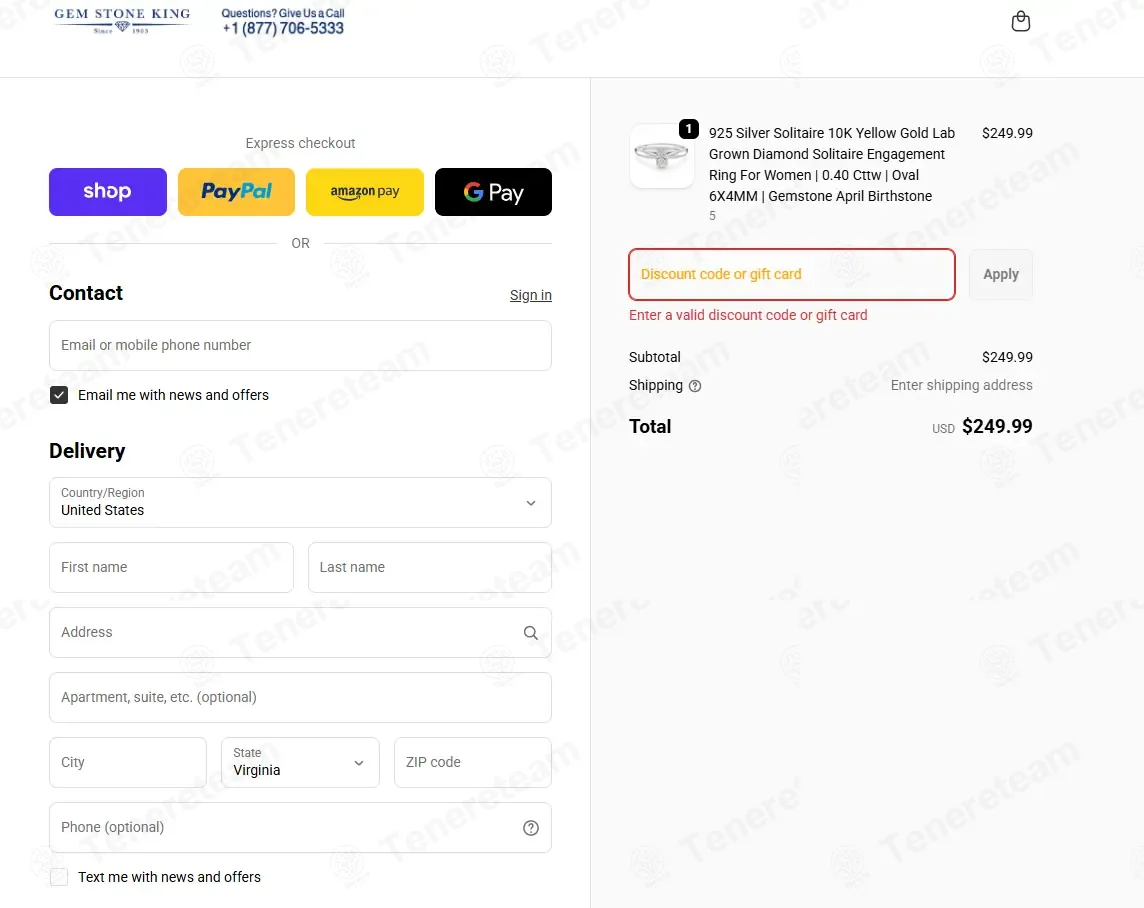Click the ZIP code input field

click(473, 762)
